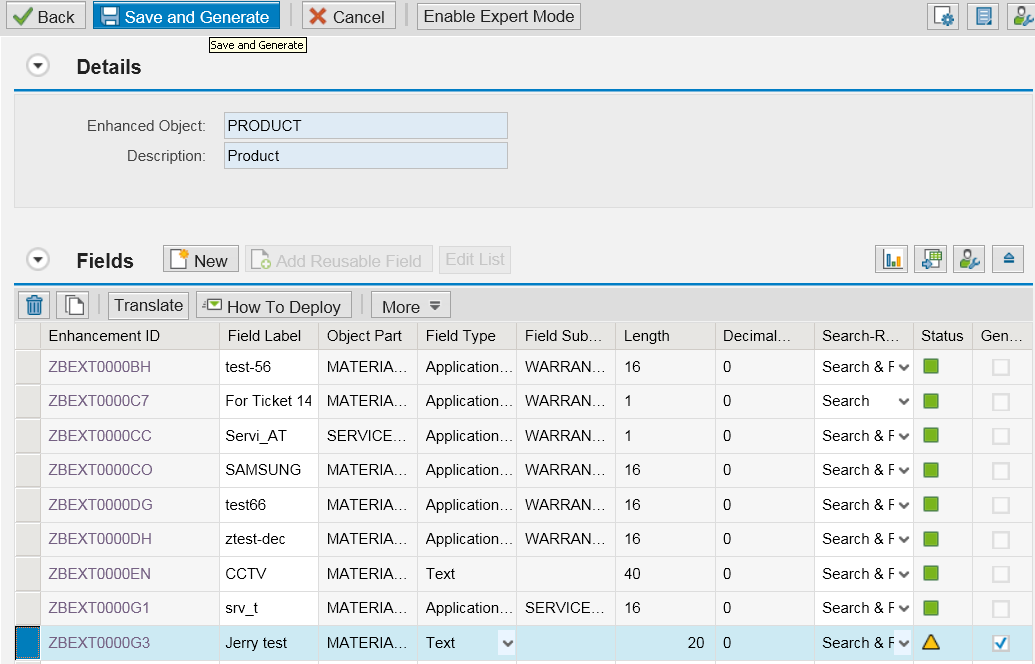Click Status column header
Screen dimensions: 1035x664
pos(943,336)
